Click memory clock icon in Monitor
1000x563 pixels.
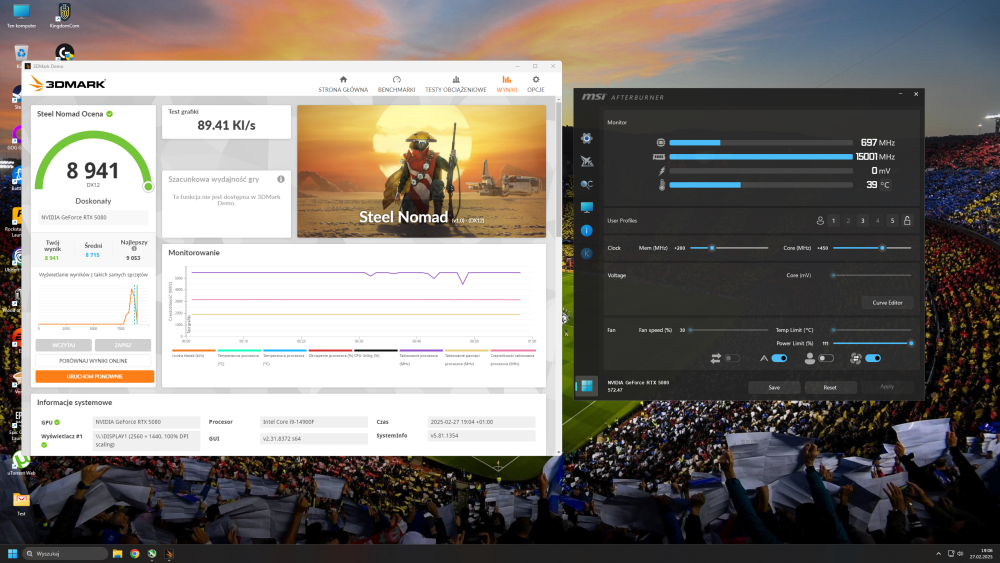tap(659, 157)
